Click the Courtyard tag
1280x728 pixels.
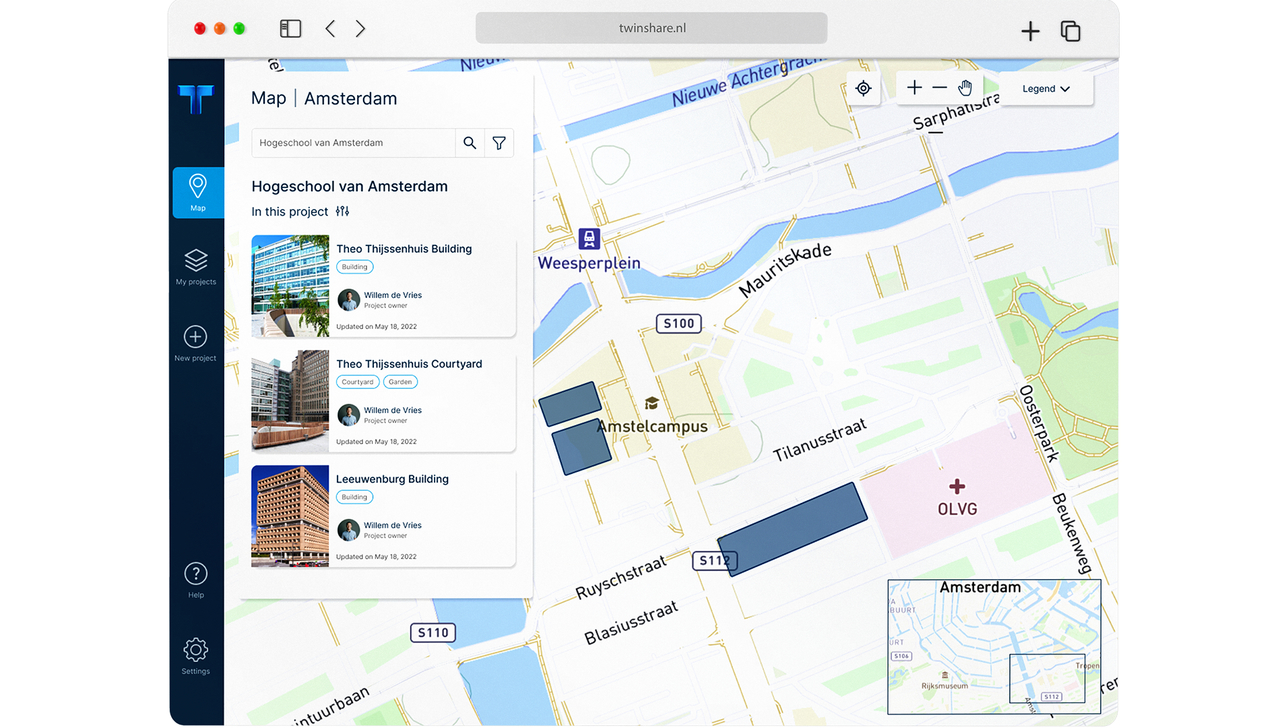357,382
